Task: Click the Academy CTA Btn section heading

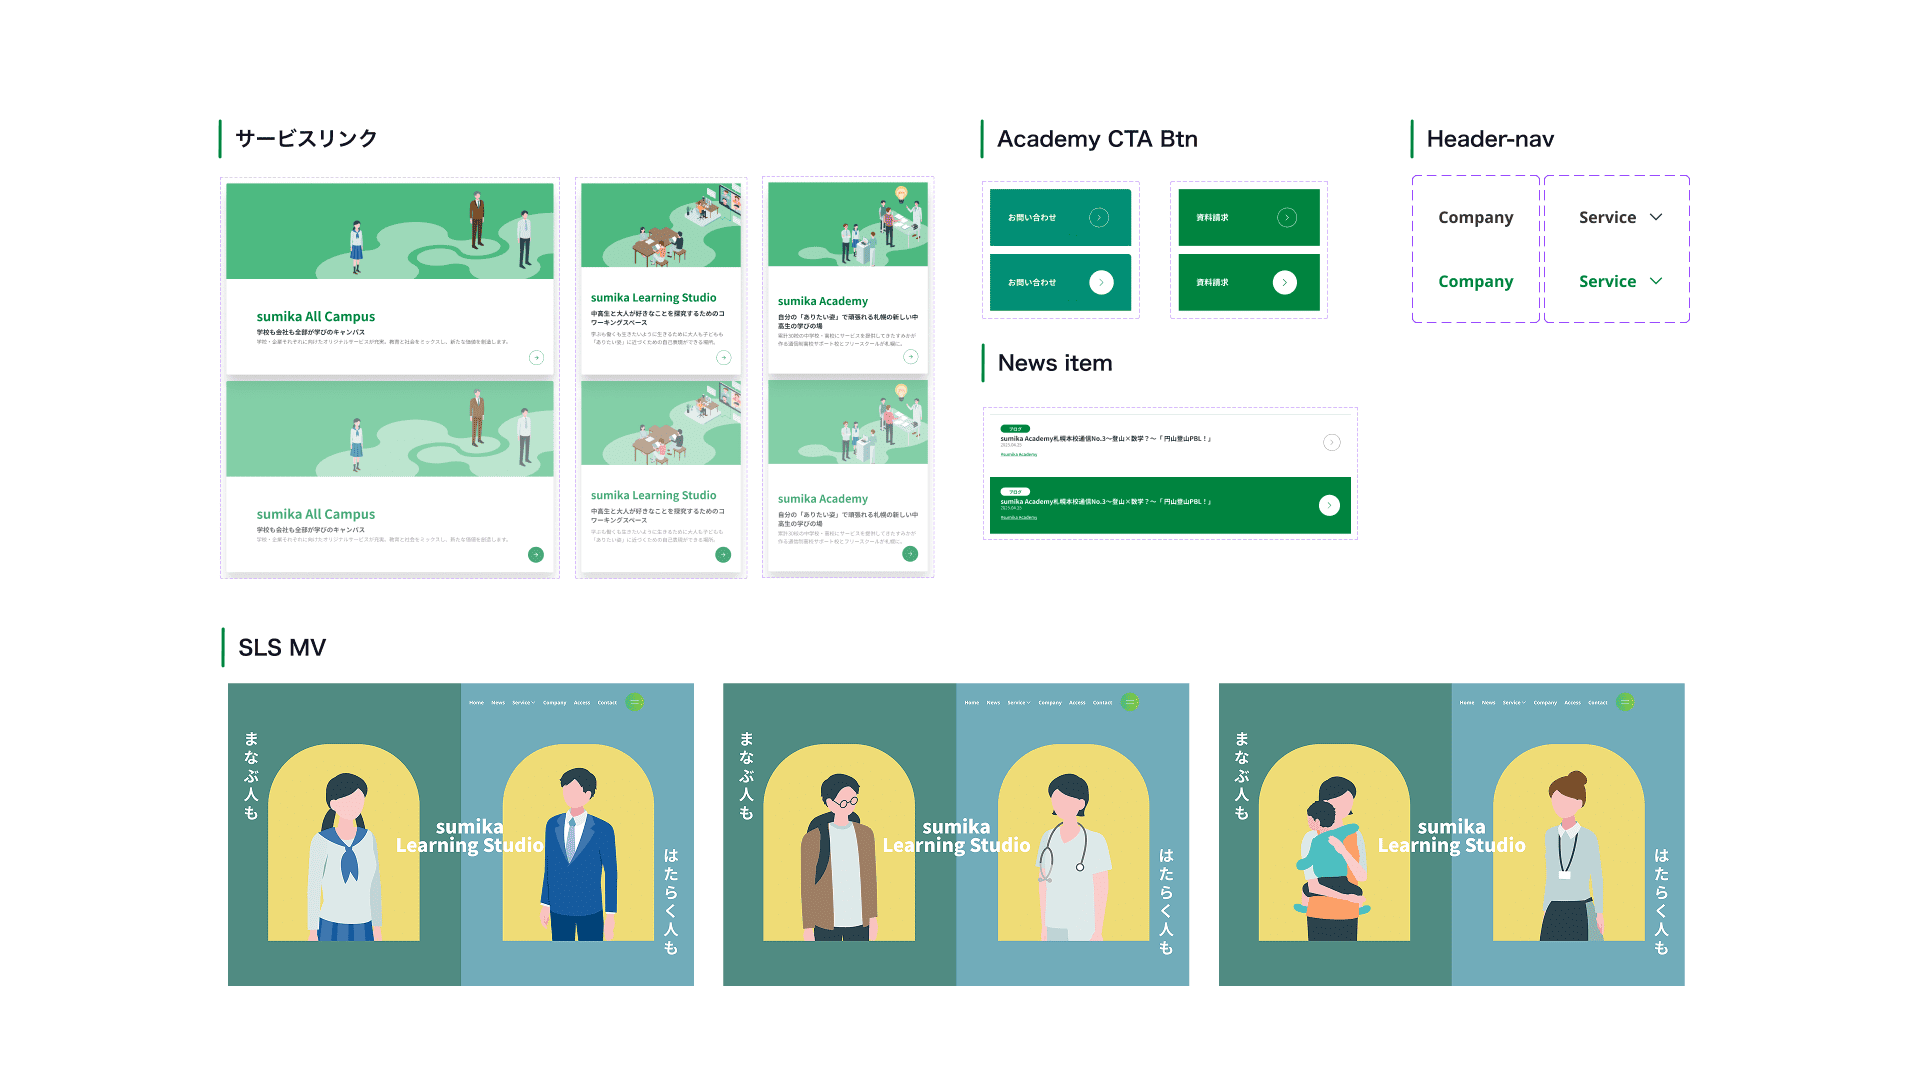Action: point(1097,139)
